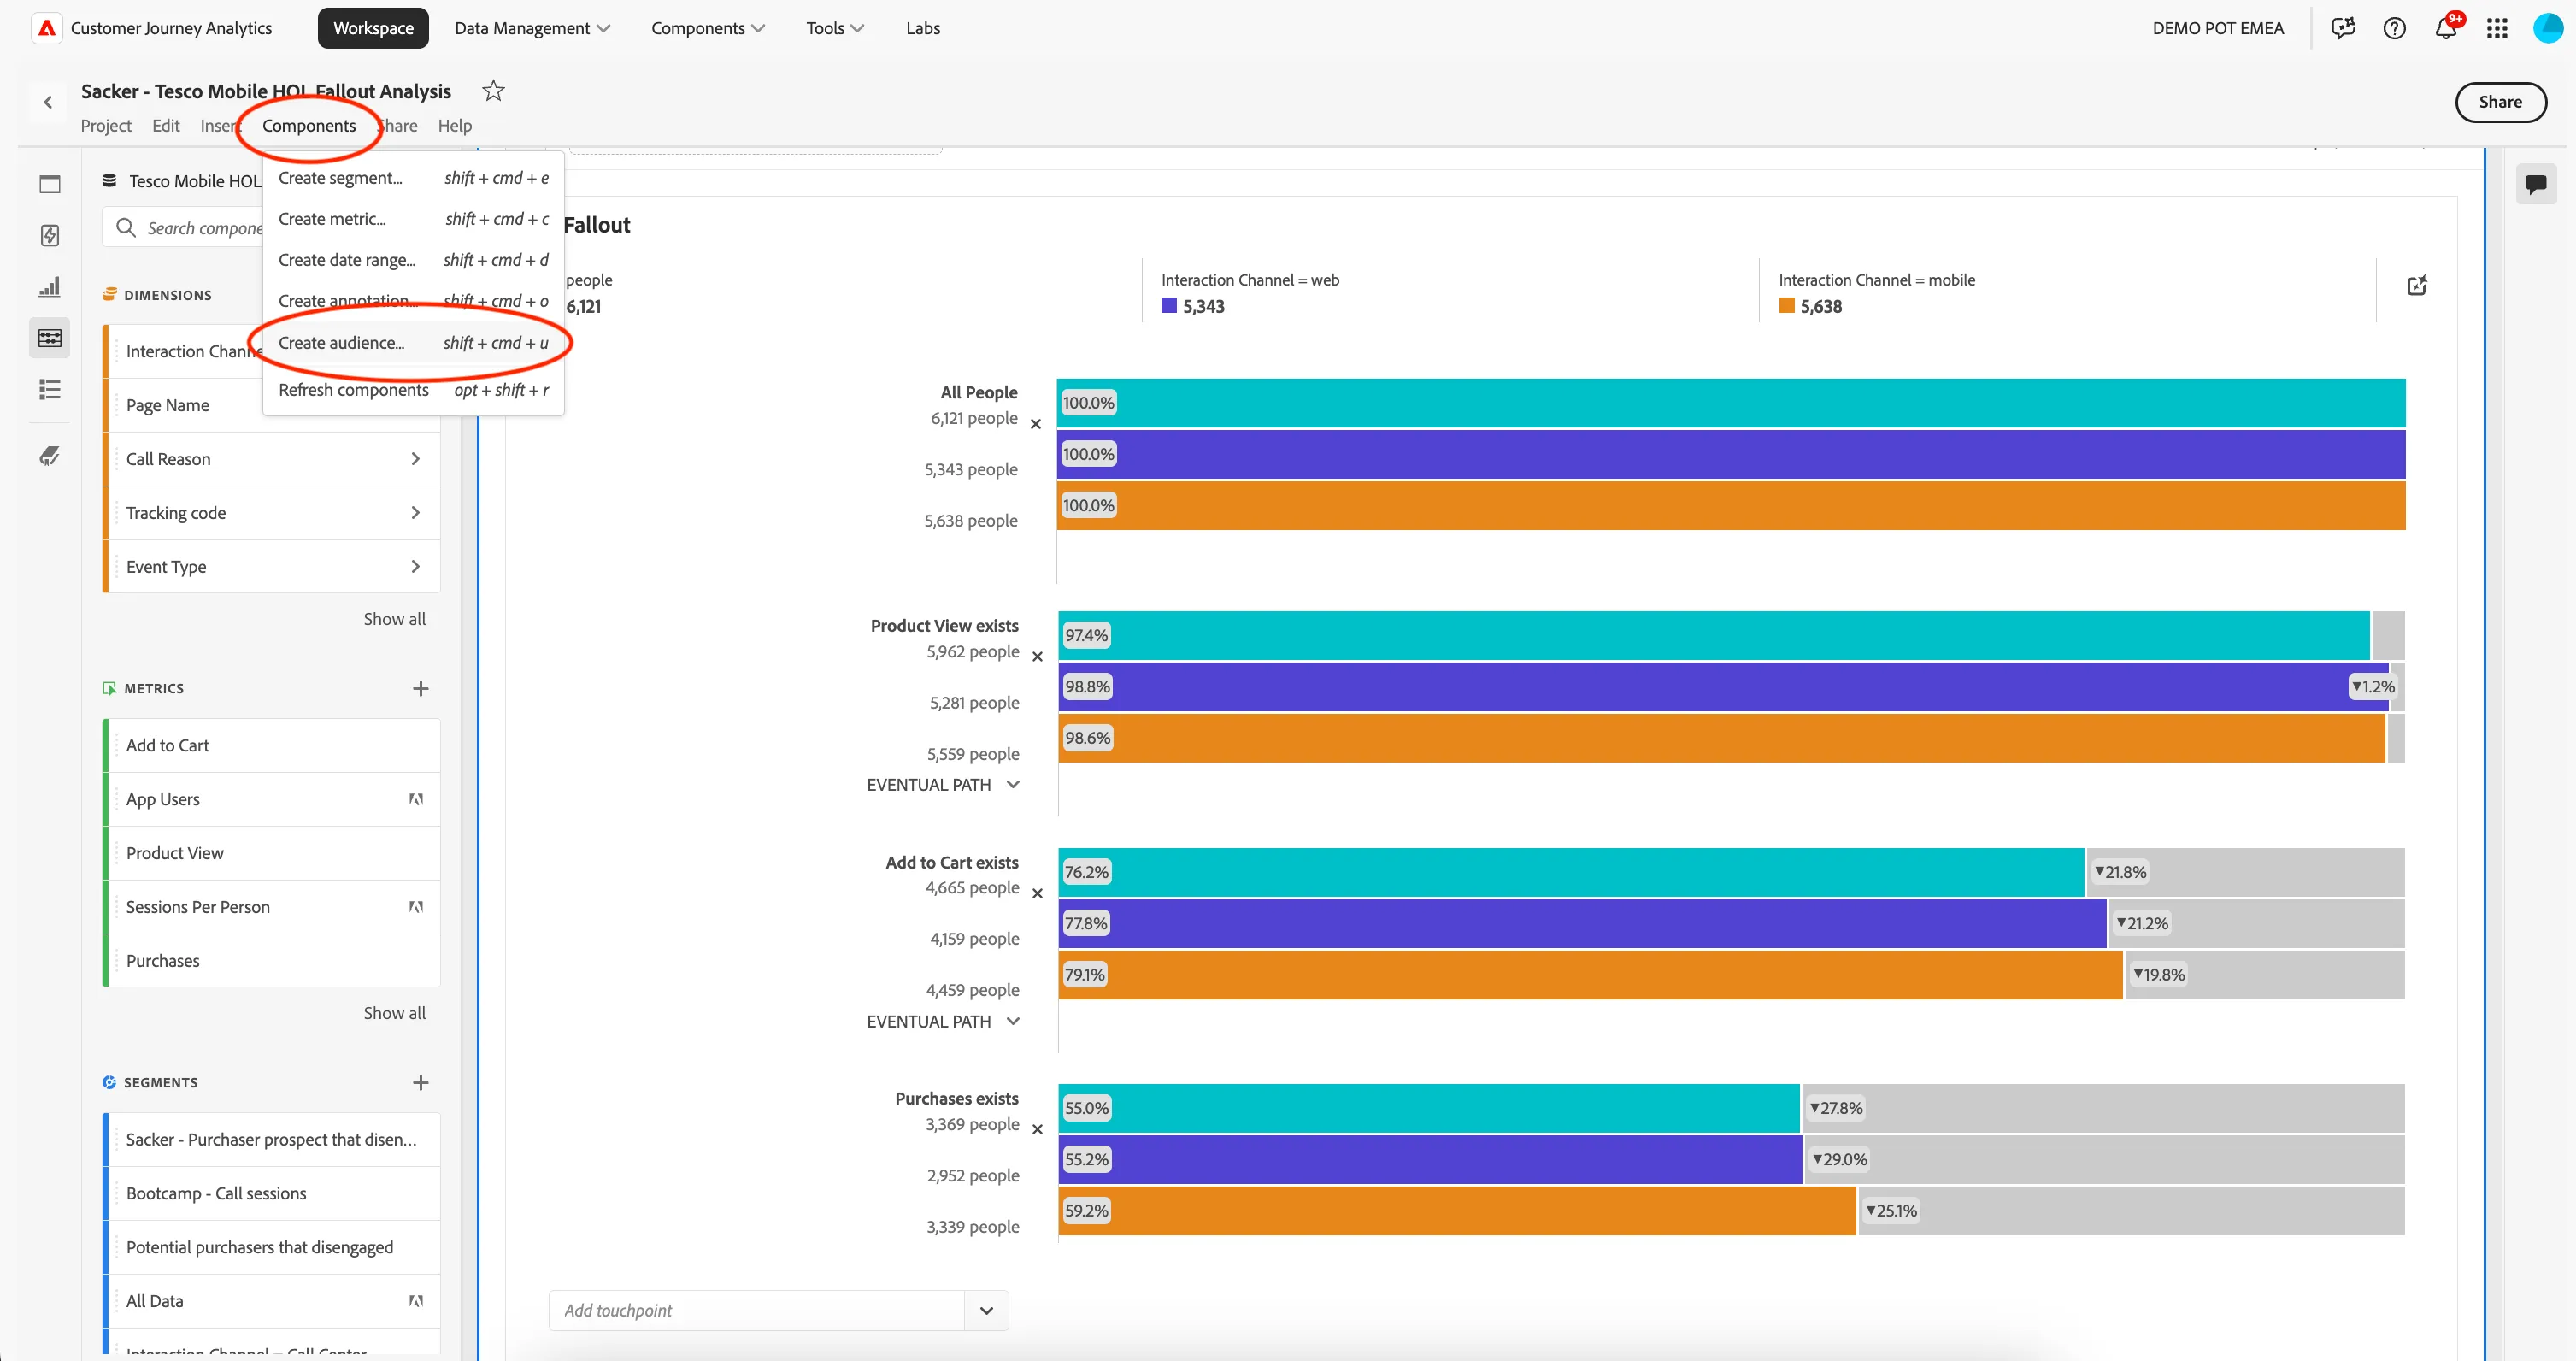
Task: Choose Create segment menu entry
Action: point(413,178)
